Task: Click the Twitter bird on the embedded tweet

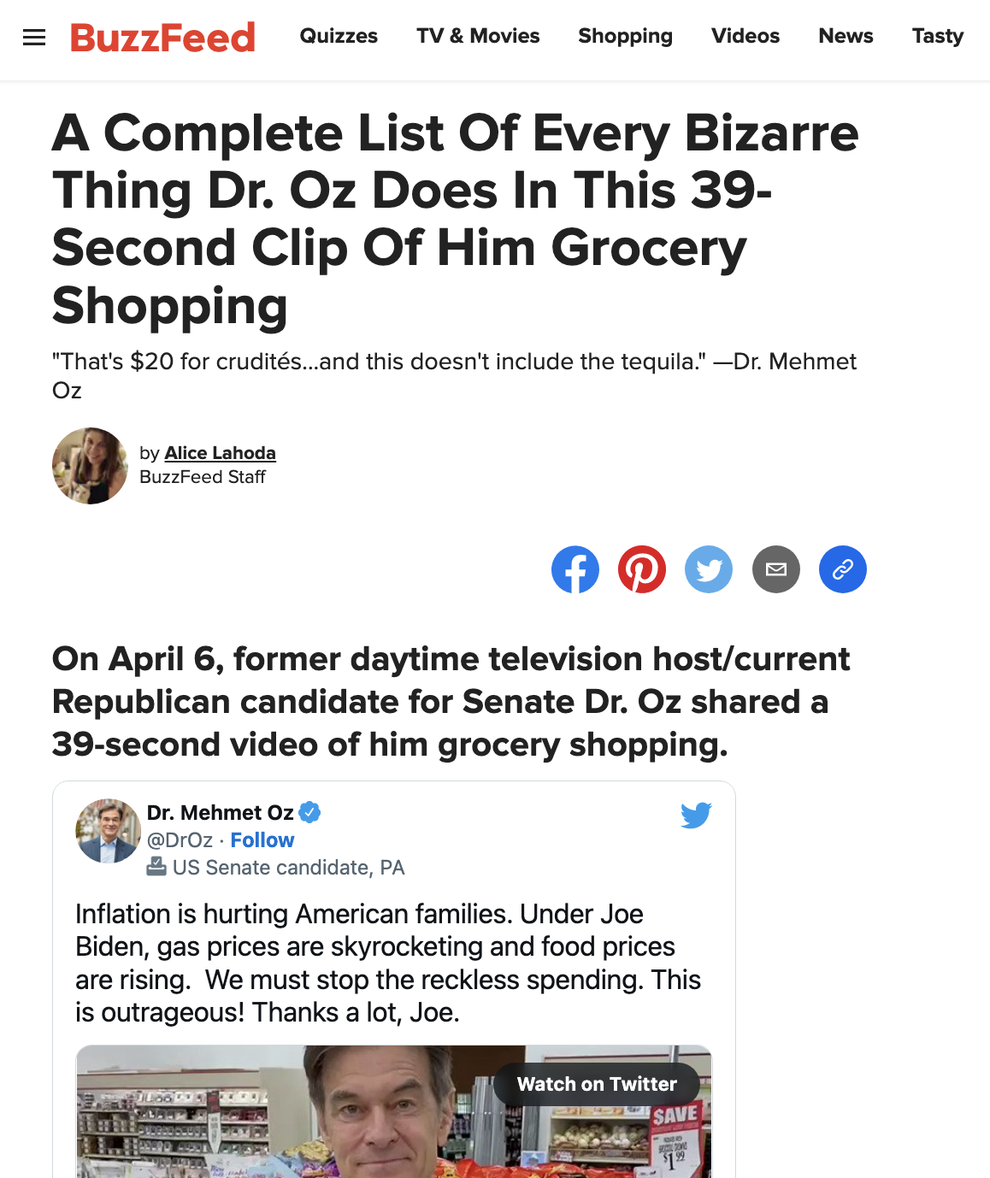Action: (x=696, y=815)
